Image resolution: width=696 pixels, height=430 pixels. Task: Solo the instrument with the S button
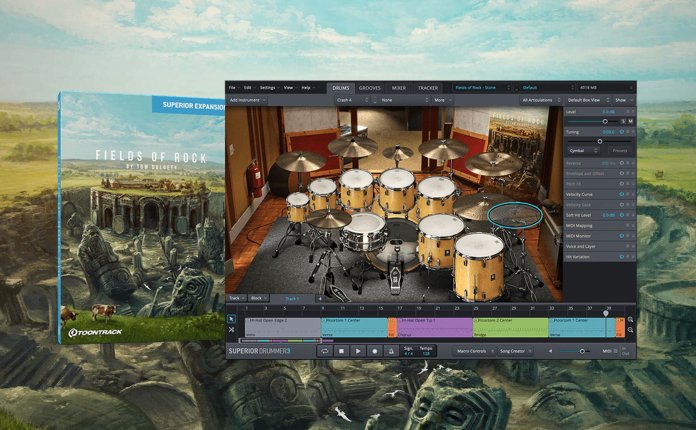623,121
